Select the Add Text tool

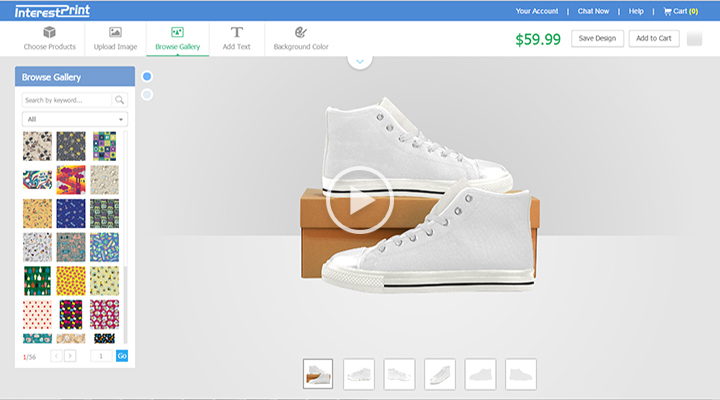236,39
